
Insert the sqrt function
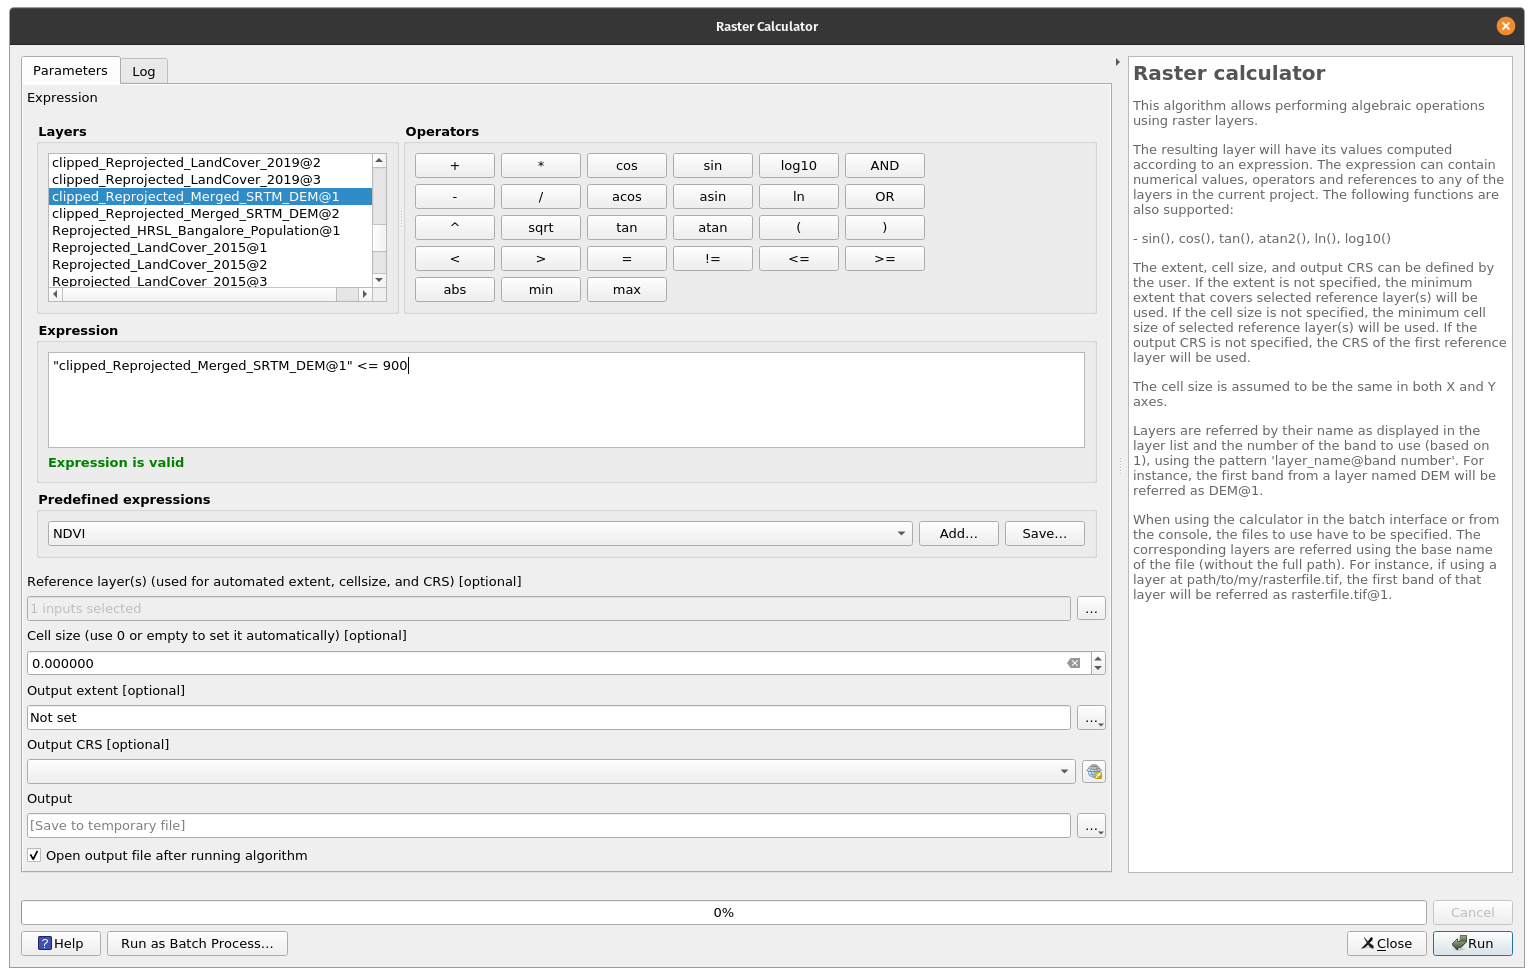coord(541,228)
